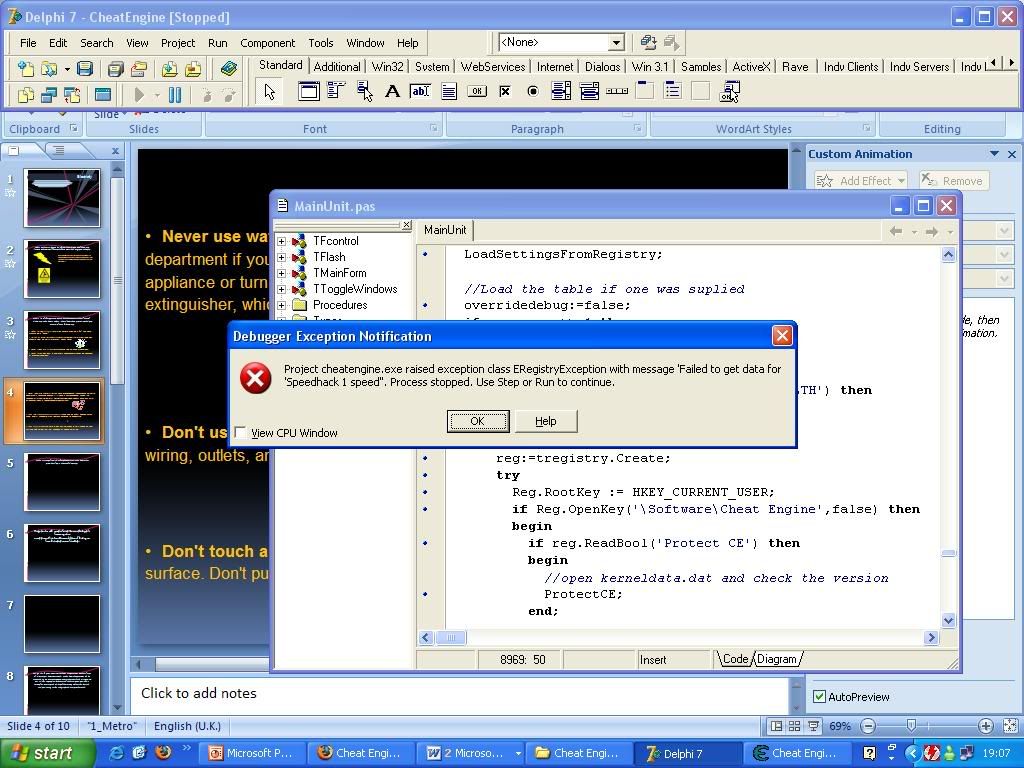Switch to Microsoft PowerPoint taskbar button
Screen dimensions: 1024x768
[250, 753]
